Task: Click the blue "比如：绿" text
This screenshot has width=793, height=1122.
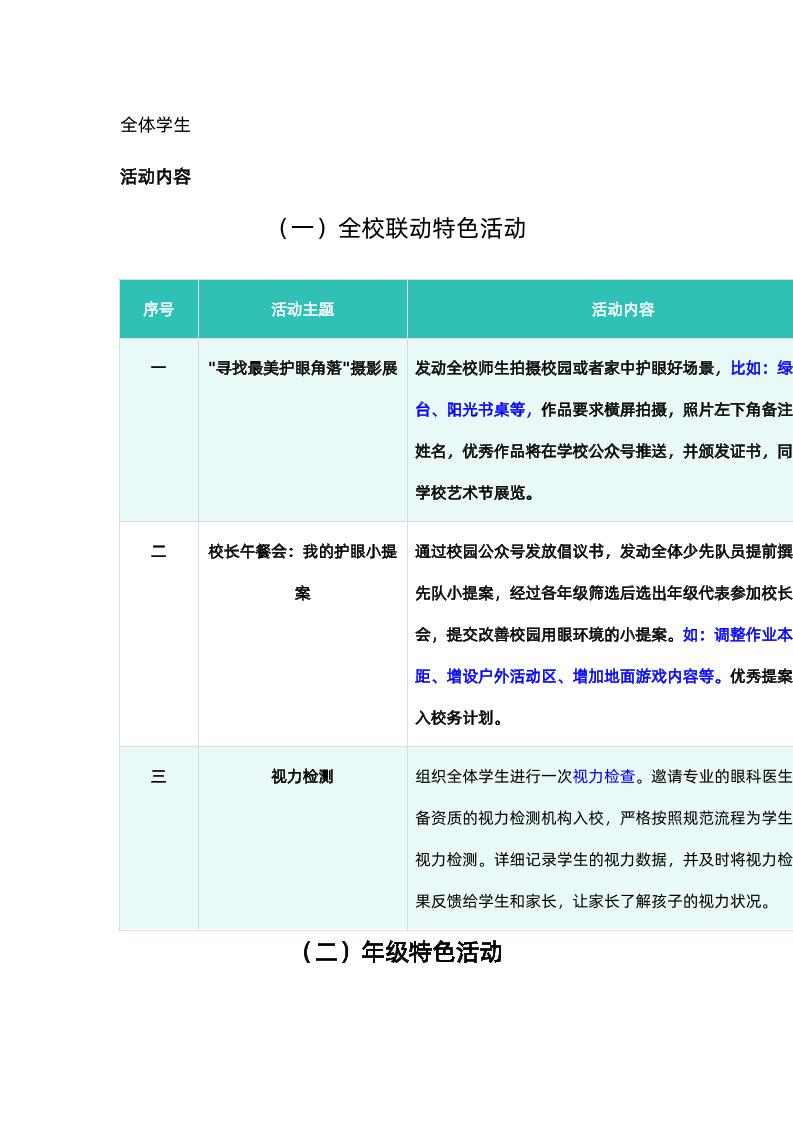Action: (x=761, y=368)
